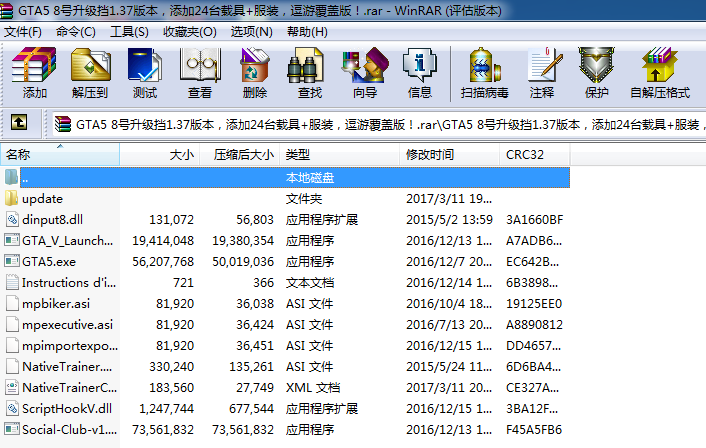Click the Social-Club-v1 file icon
Viewport: 706px width, 448px height.
click(11, 430)
